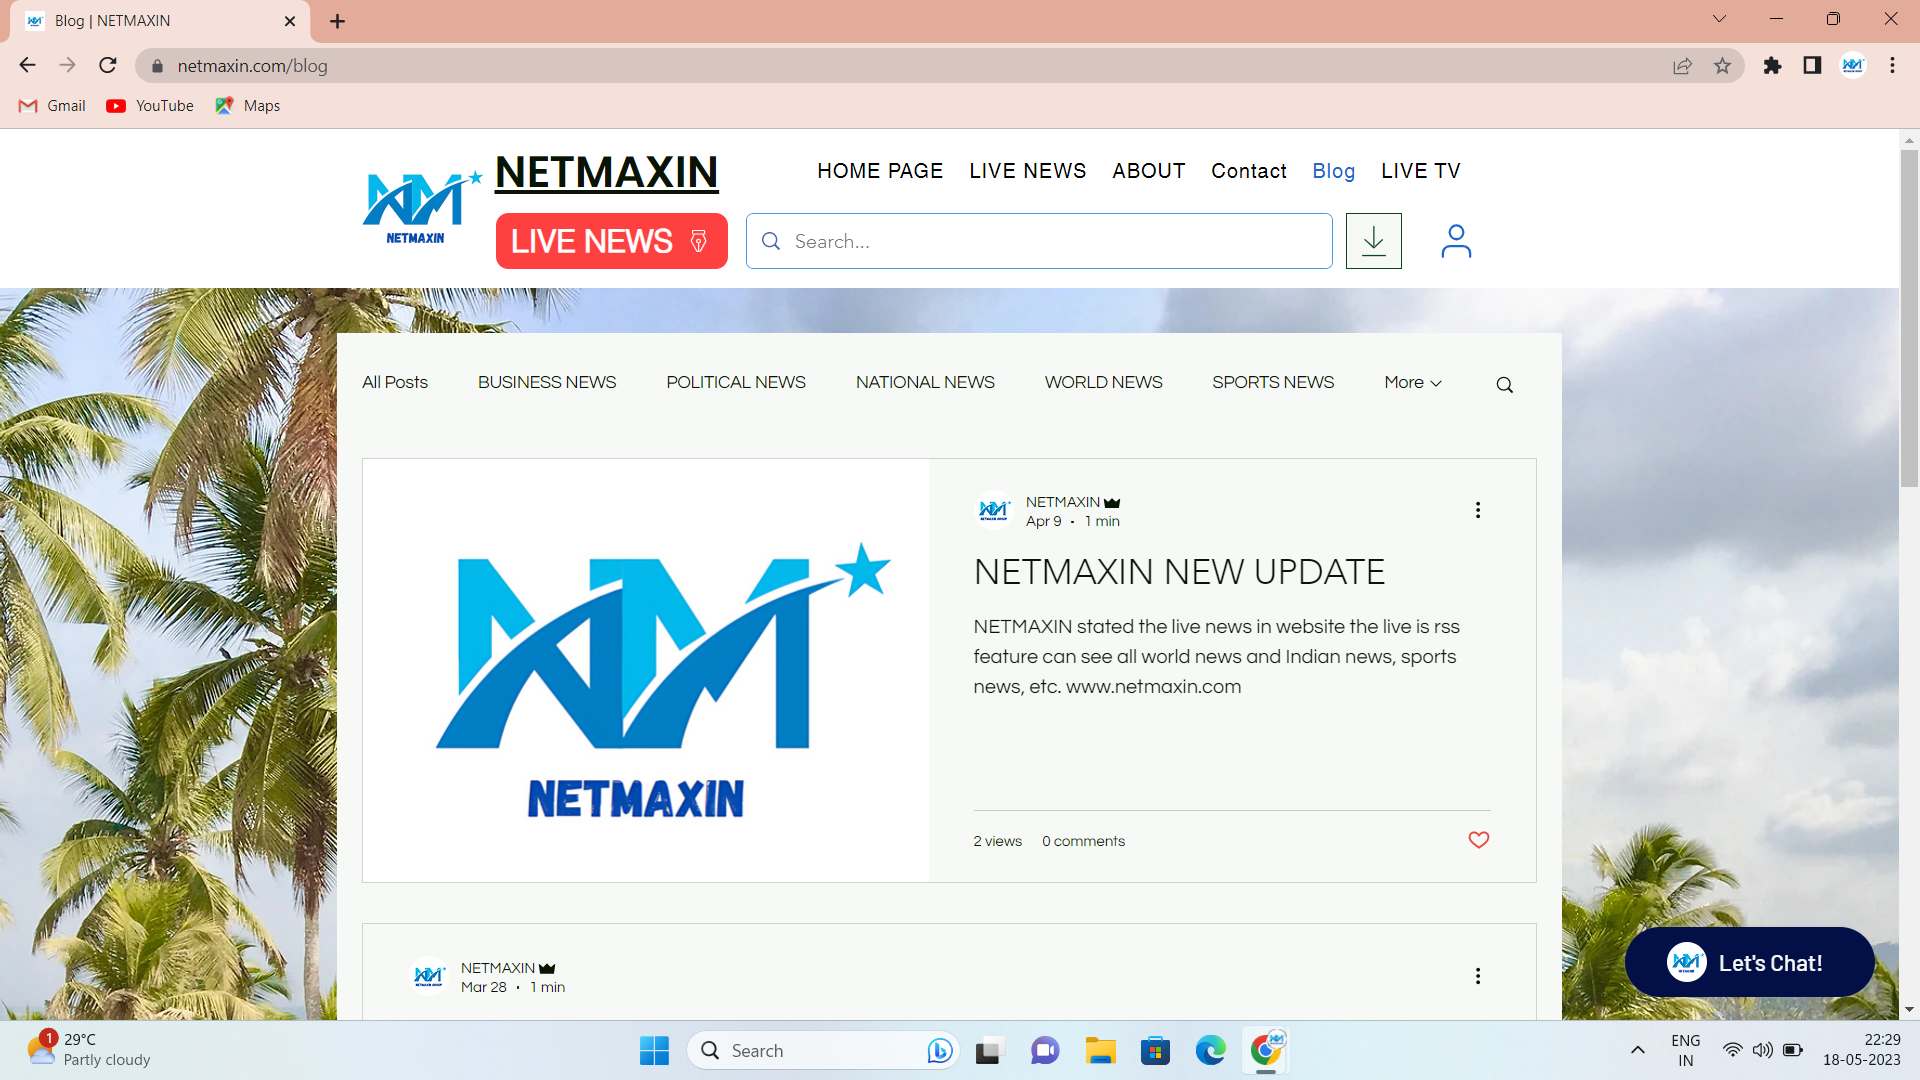This screenshot has width=1920, height=1080.
Task: Open more actions for the Mar 28 post
Action: click(1478, 976)
